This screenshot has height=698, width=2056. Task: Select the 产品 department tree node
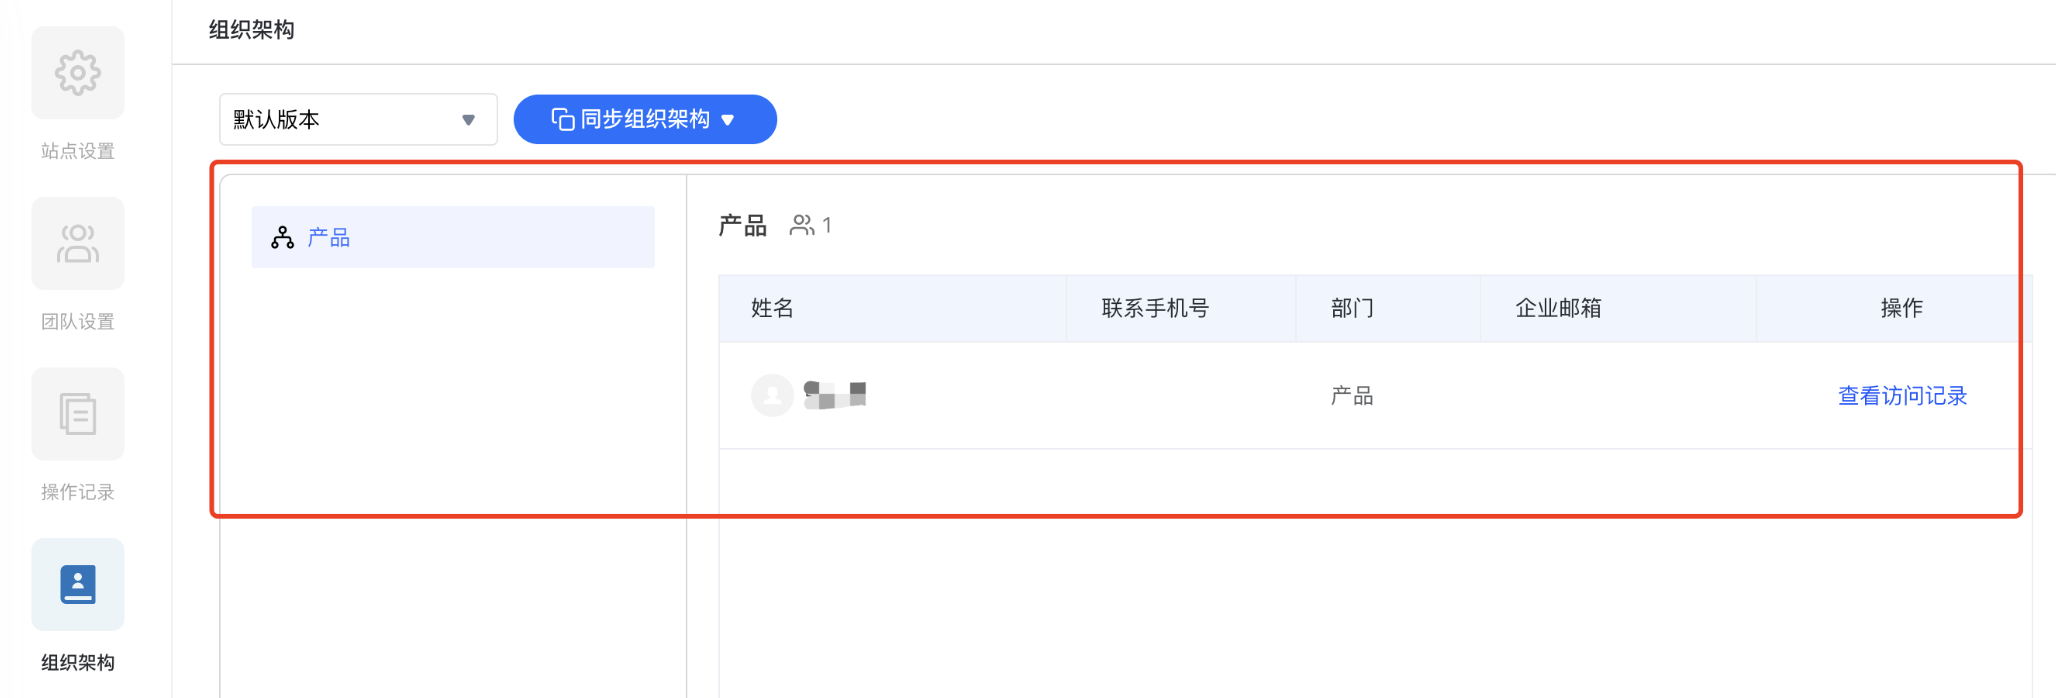[x=453, y=237]
